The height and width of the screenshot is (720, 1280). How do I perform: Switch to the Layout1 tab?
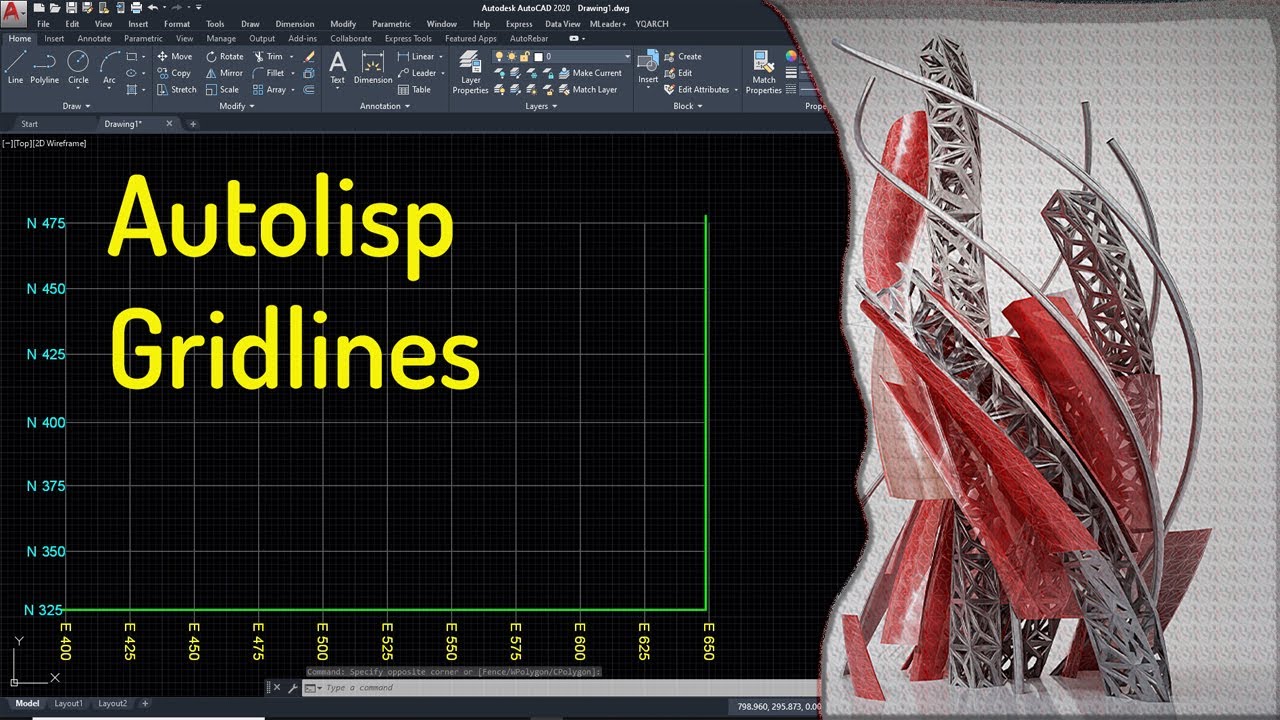68,704
